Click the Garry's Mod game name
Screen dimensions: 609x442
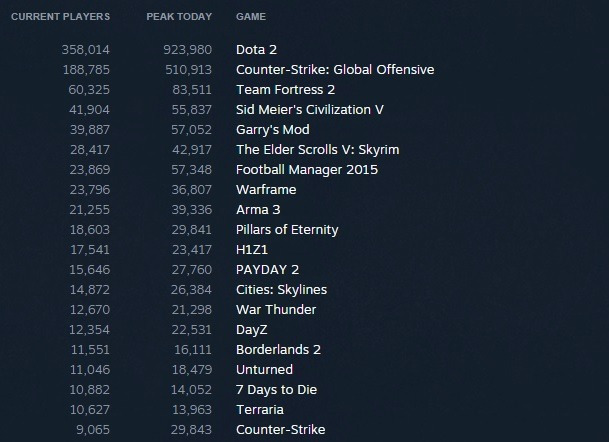pyautogui.click(x=273, y=130)
